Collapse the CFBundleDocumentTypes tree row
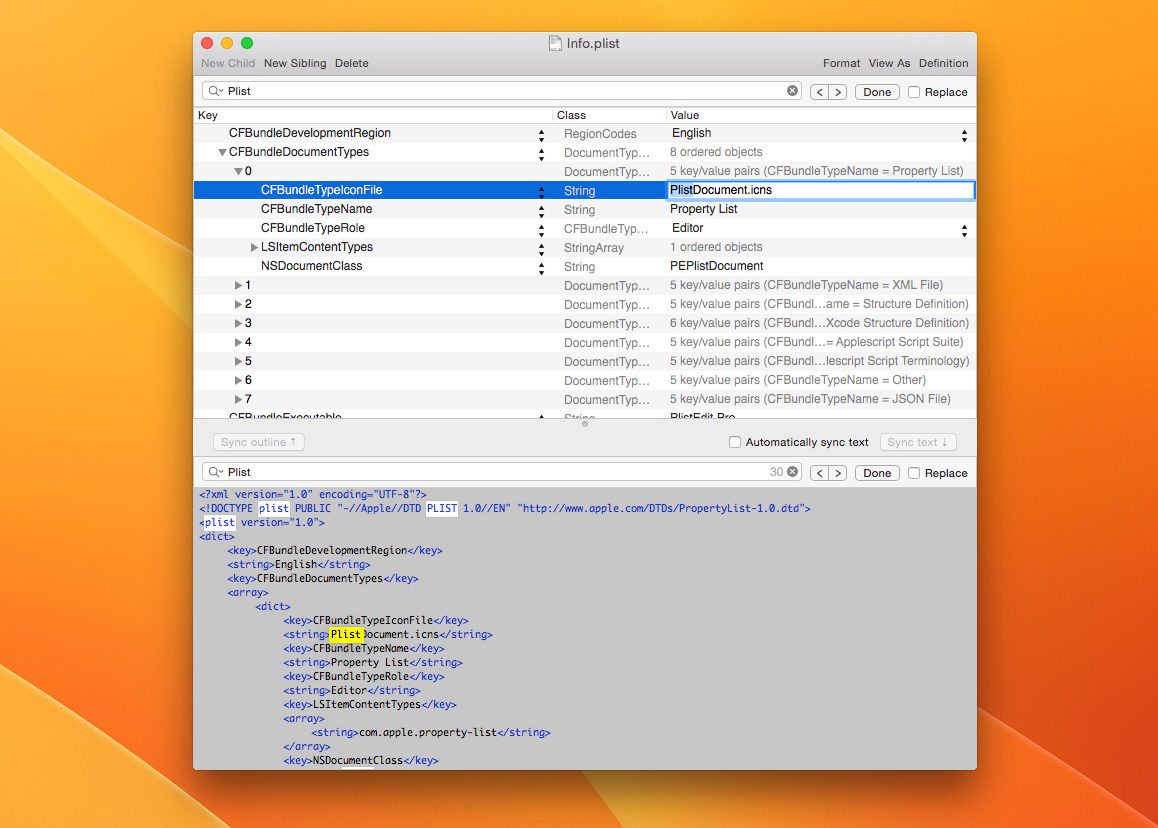Screen dimensions: 1158x828 pyautogui.click(x=222, y=152)
